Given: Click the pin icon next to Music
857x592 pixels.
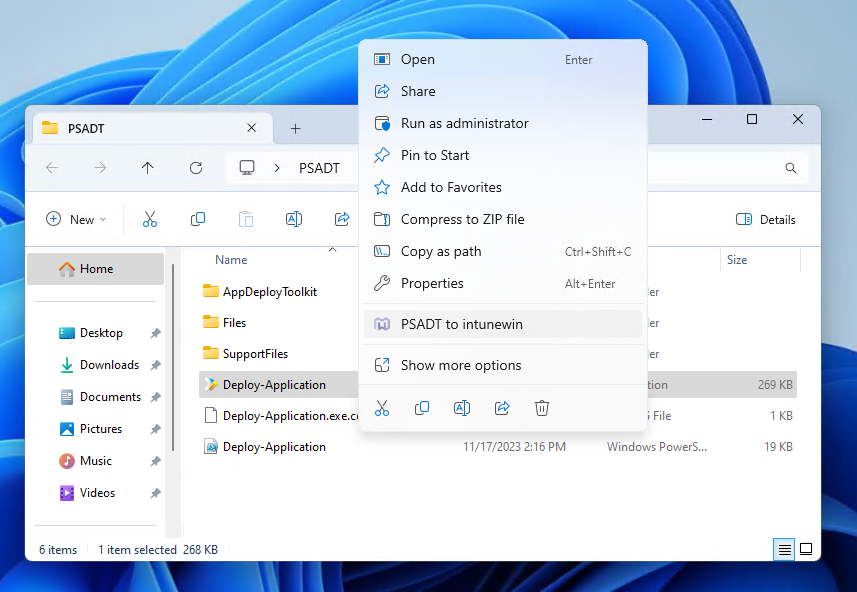Looking at the screenshot, I should [x=156, y=461].
